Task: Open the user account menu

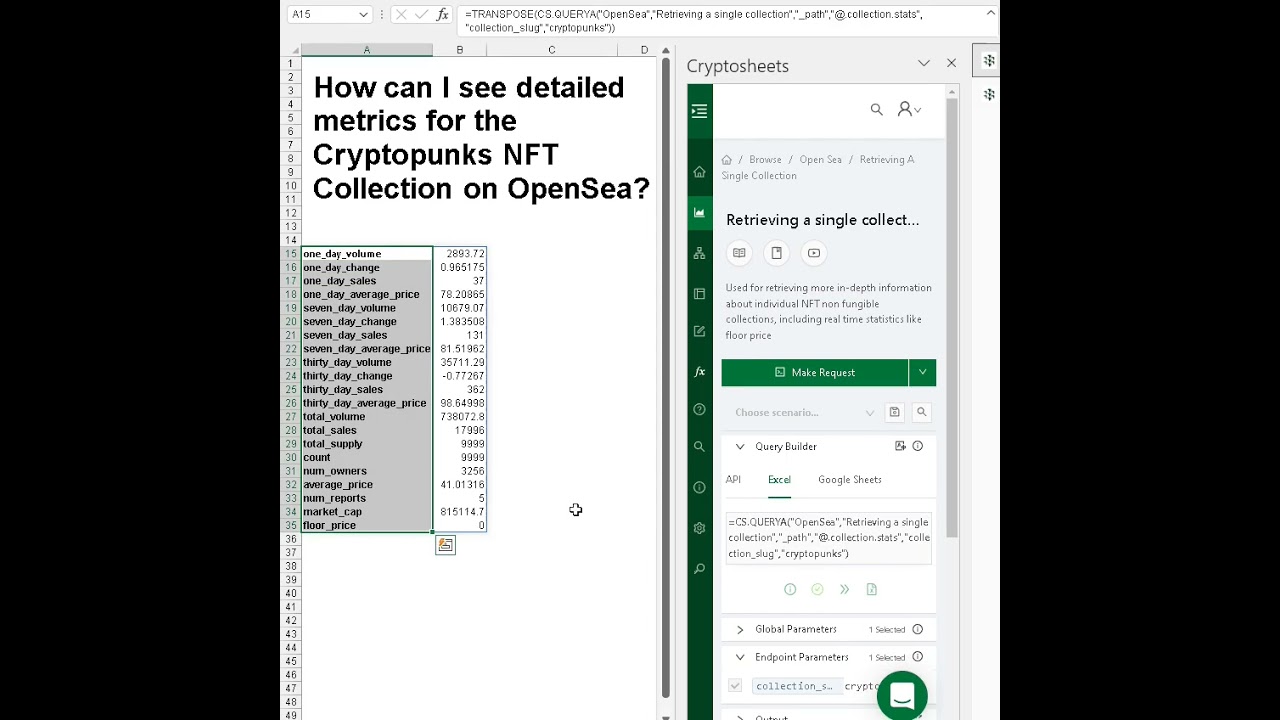Action: [908, 109]
